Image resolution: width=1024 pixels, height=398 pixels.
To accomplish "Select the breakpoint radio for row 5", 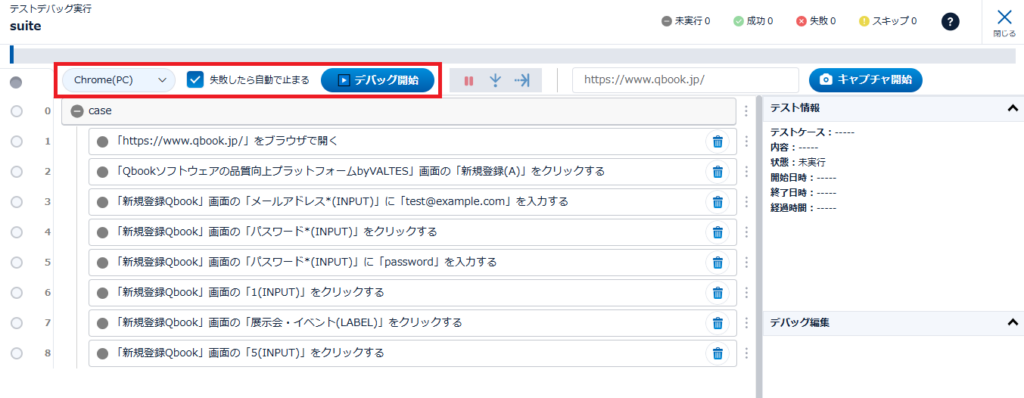I will click(16, 262).
